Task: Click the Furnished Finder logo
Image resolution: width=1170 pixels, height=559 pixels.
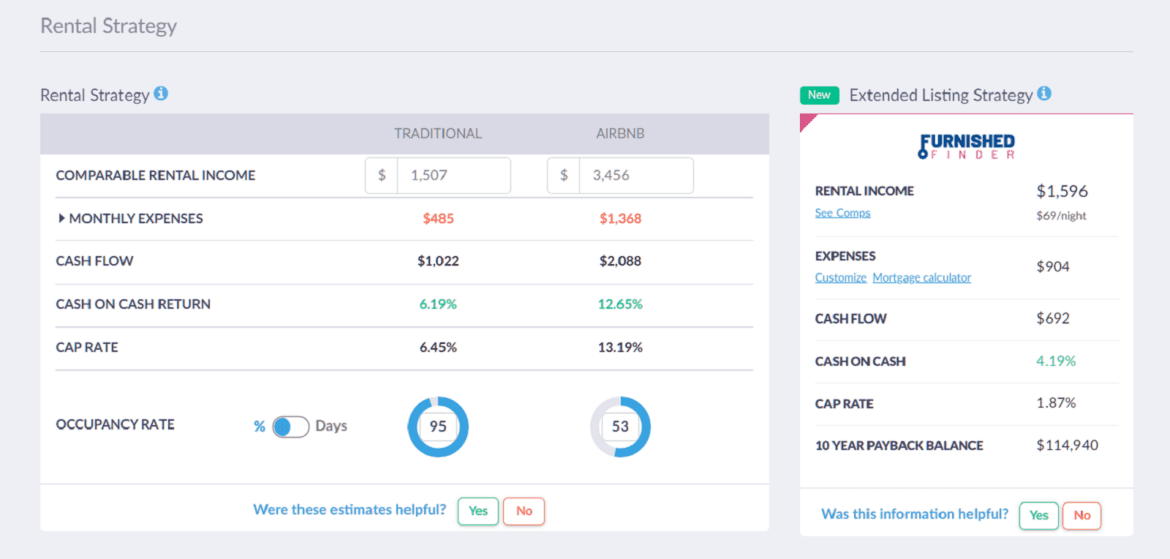Action: 966,147
